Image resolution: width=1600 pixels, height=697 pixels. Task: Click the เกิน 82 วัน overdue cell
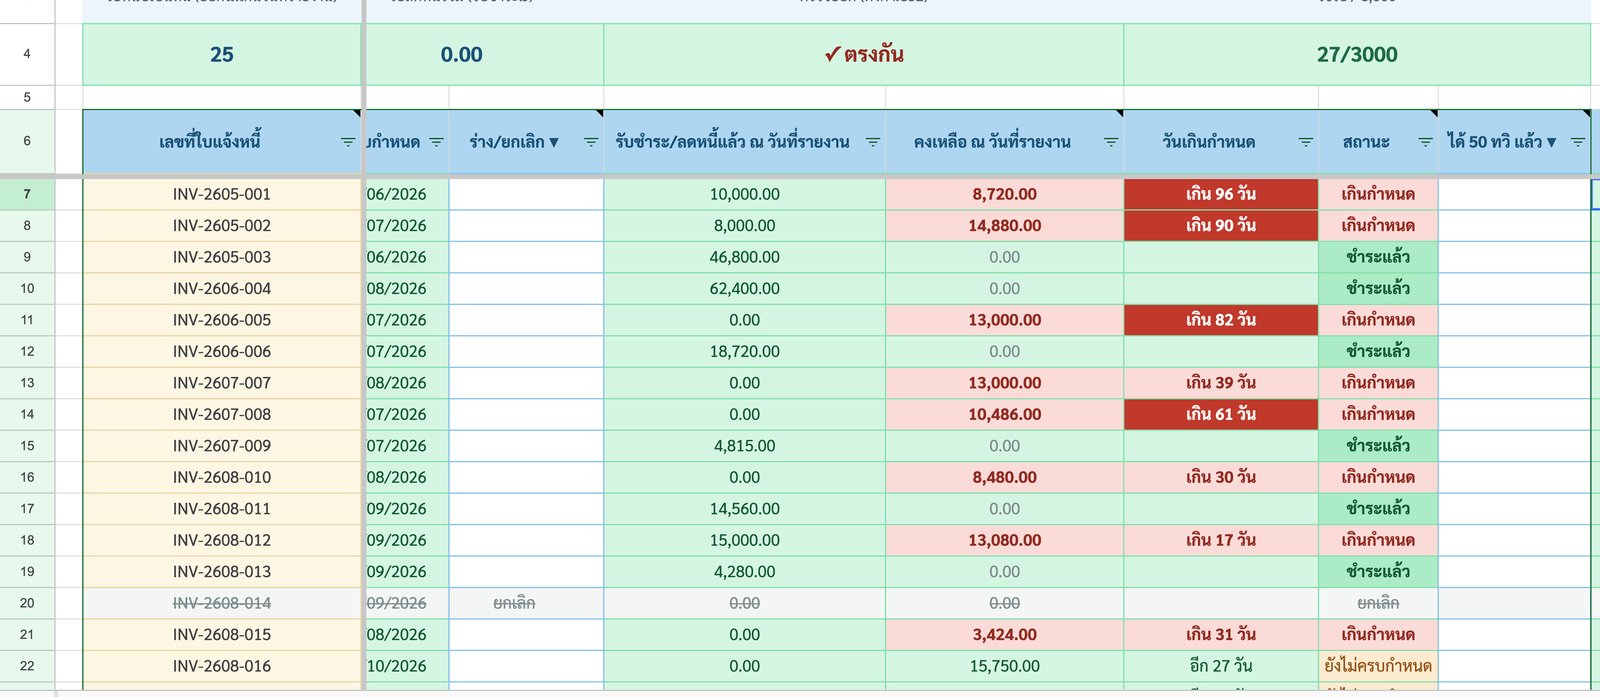tap(1221, 320)
